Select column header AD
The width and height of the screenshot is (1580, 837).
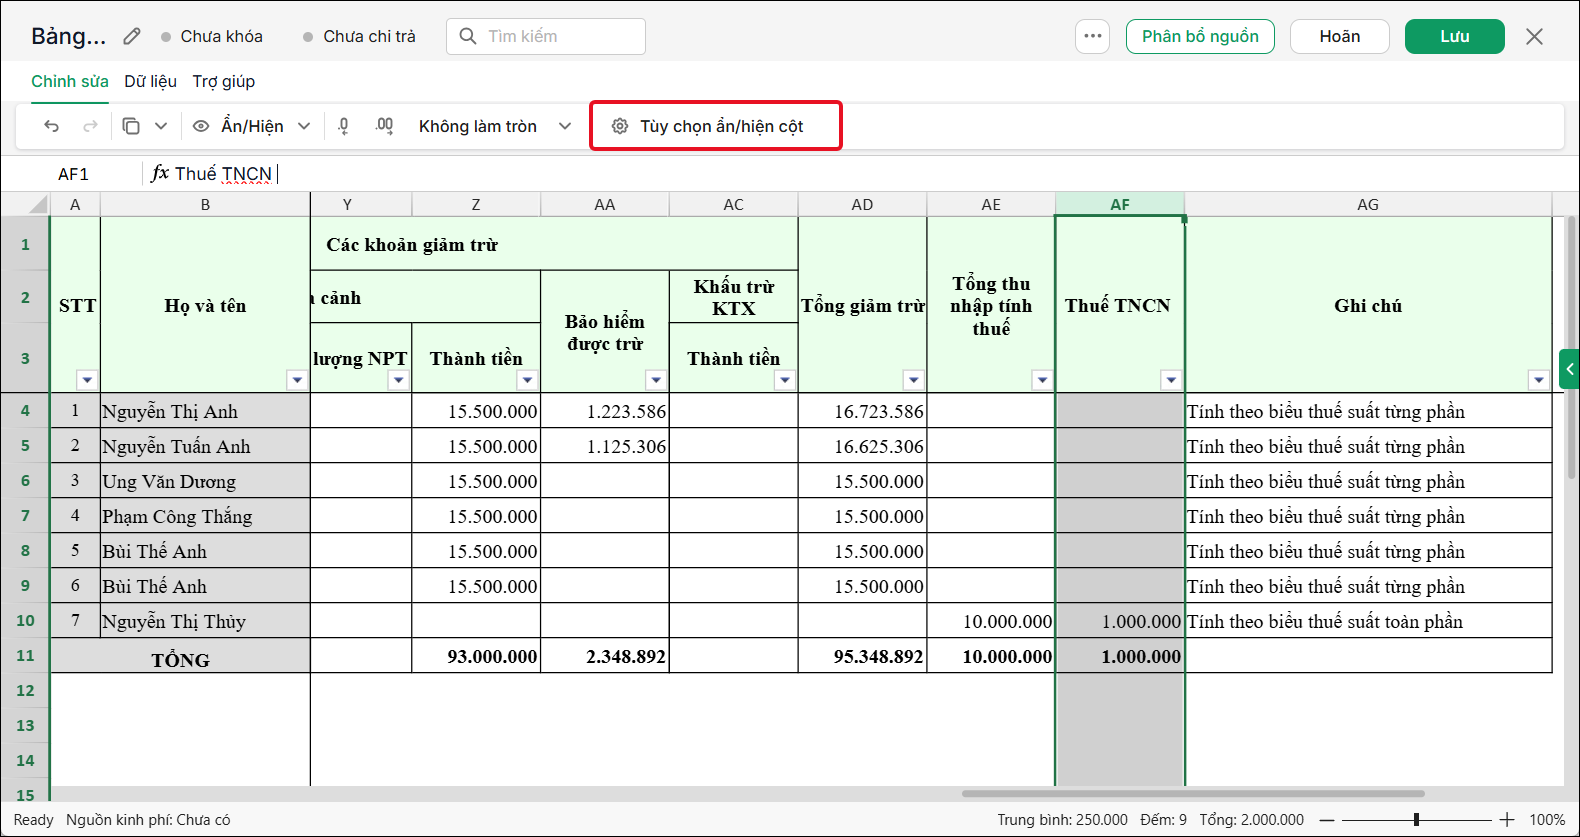point(862,204)
